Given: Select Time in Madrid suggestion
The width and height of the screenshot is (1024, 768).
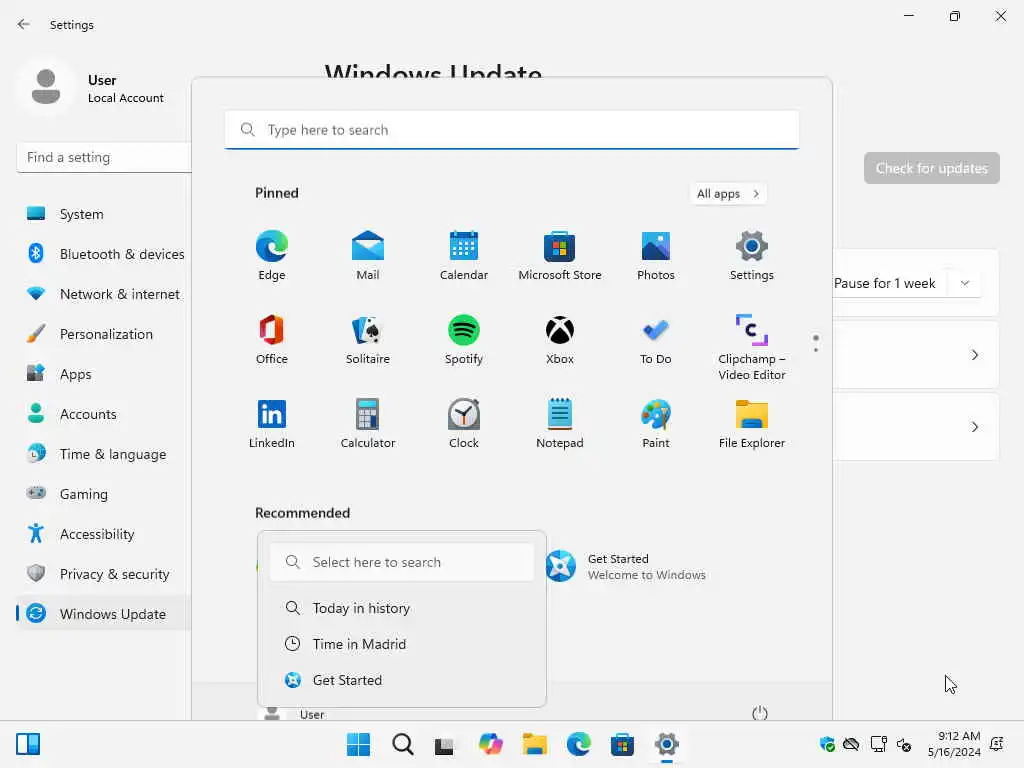Looking at the screenshot, I should coord(402,644).
